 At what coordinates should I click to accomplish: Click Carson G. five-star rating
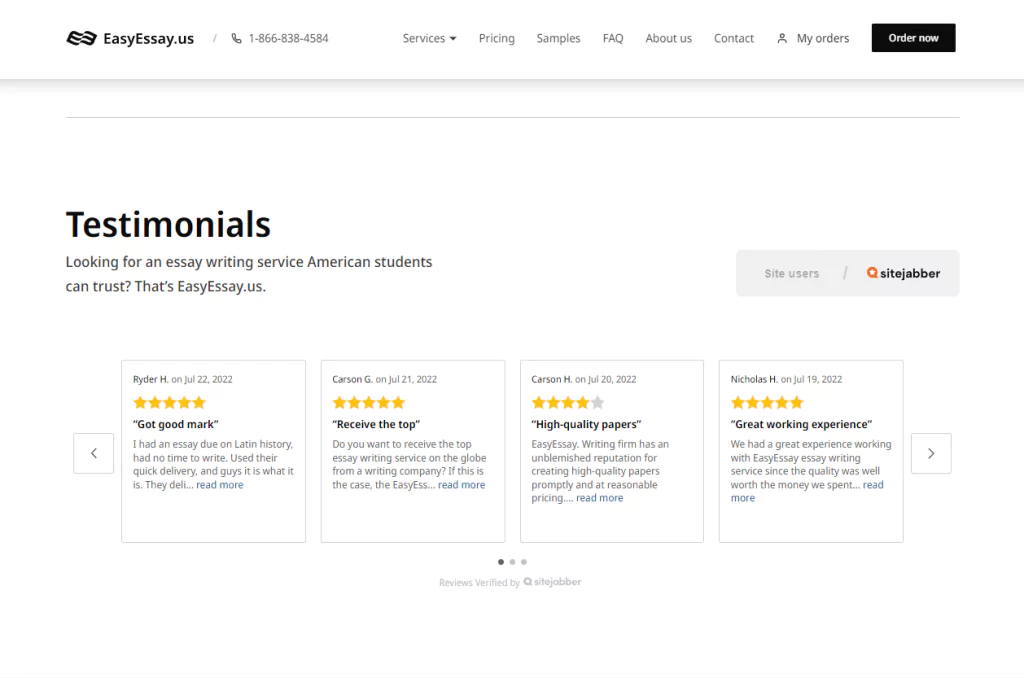(x=369, y=402)
